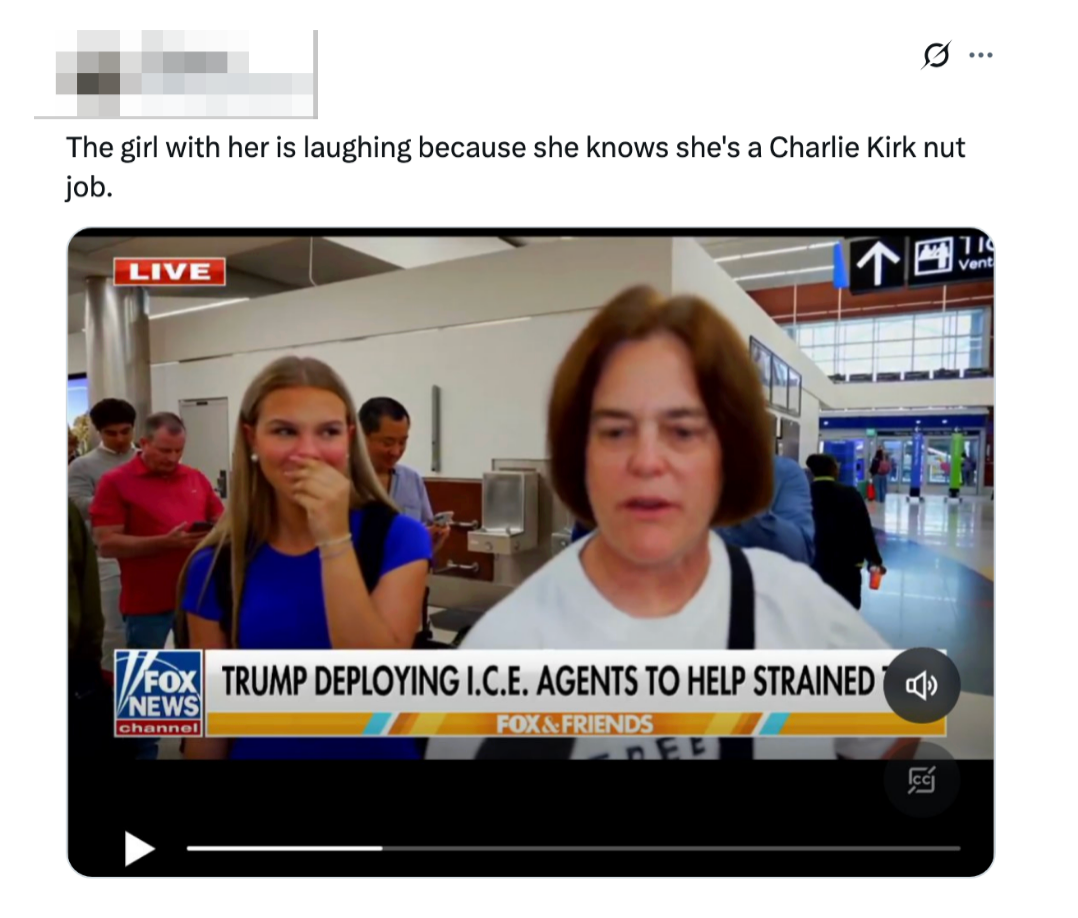Toggle closed captions on the video
Image resolution: width=1078 pixels, height=918 pixels.
point(921,780)
